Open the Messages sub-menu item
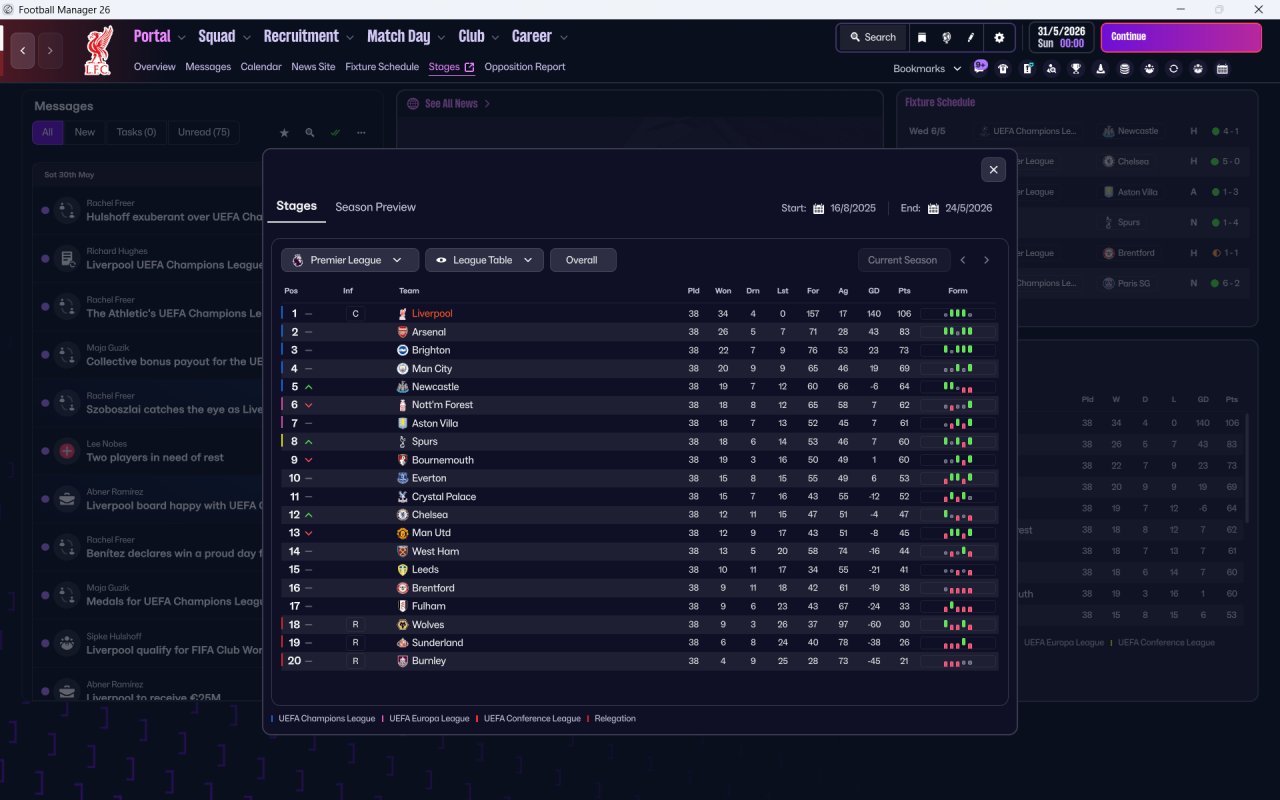The width and height of the screenshot is (1280, 800). click(208, 67)
